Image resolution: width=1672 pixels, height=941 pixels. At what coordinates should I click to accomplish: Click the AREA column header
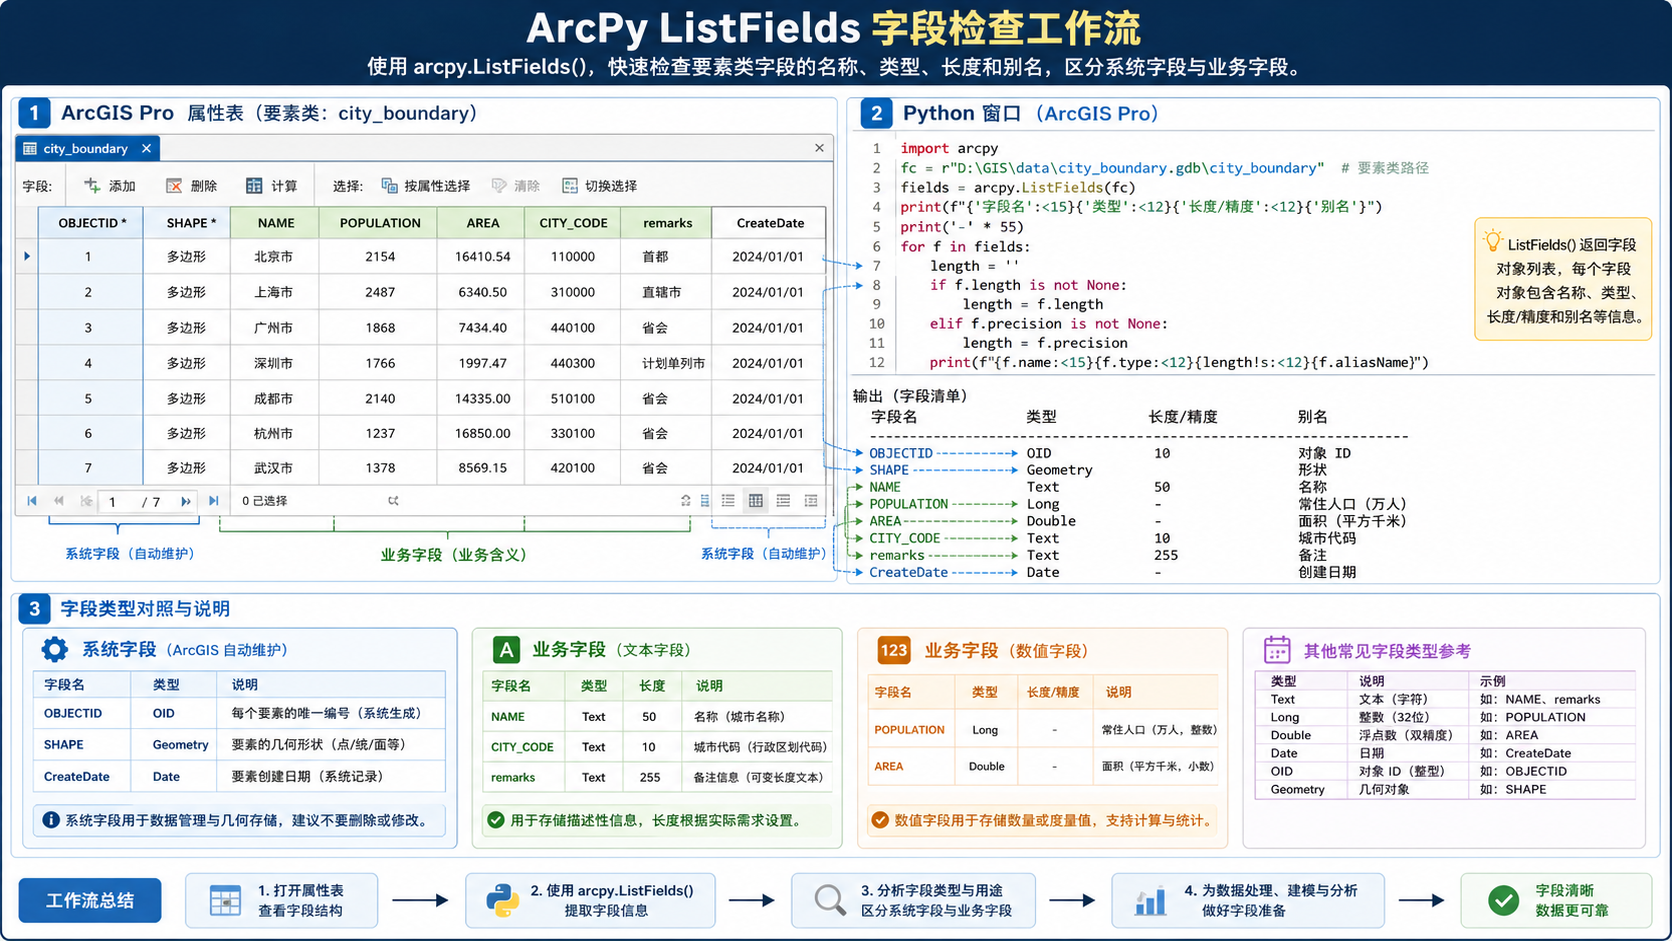[x=483, y=223]
